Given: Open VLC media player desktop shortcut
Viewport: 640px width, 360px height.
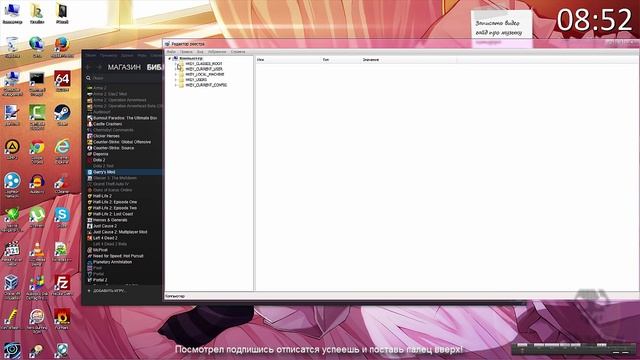Looking at the screenshot, I should coord(37,253).
